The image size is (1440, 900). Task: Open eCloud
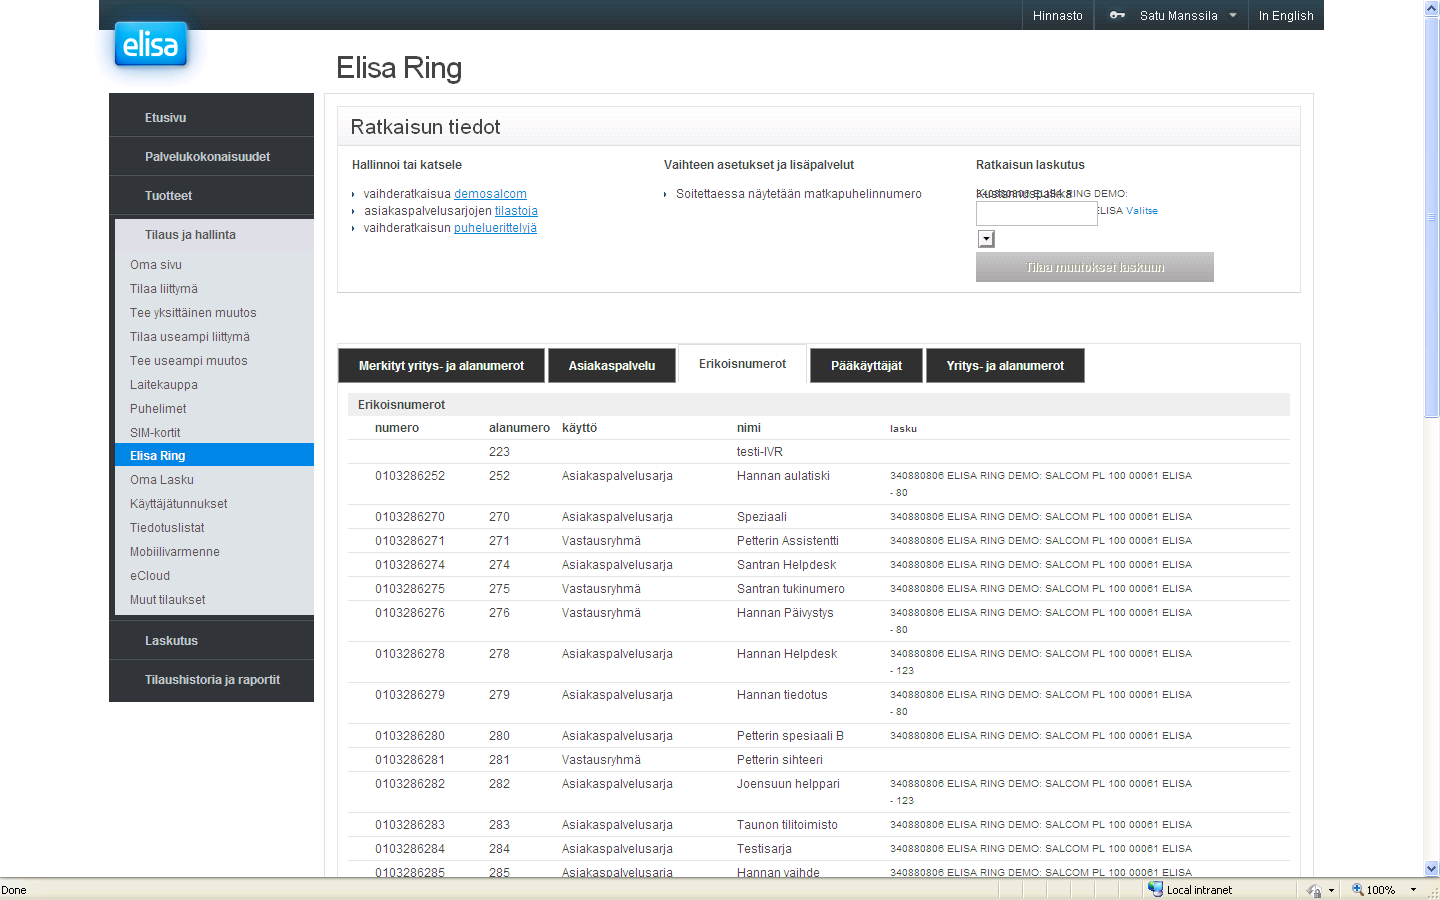150,575
